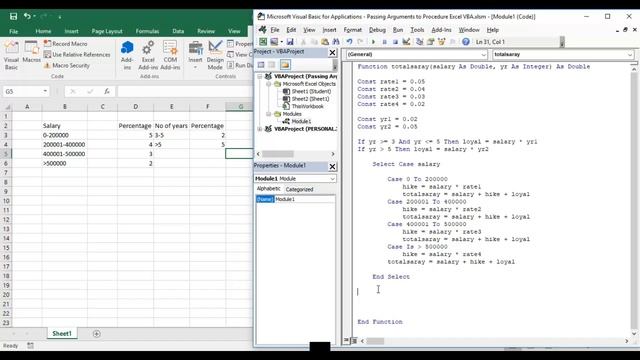The width and height of the screenshot is (640, 360).
Task: Toggle Design Mode in the ribbon
Action: (x=215, y=56)
